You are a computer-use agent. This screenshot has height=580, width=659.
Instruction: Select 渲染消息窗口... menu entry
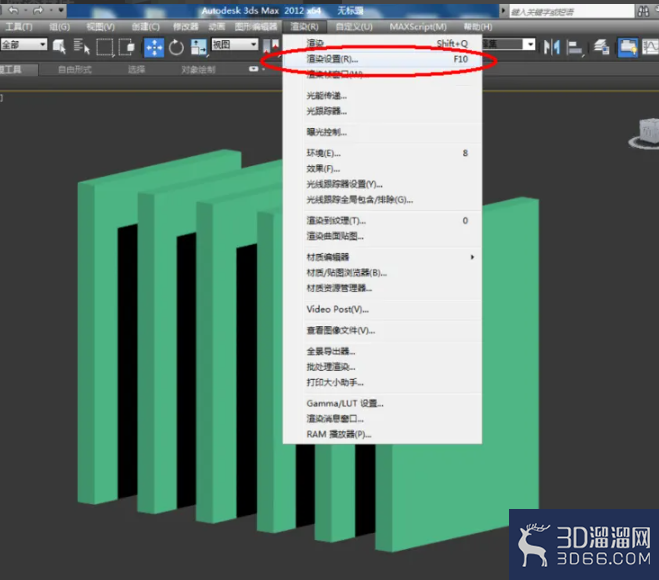click(382, 419)
